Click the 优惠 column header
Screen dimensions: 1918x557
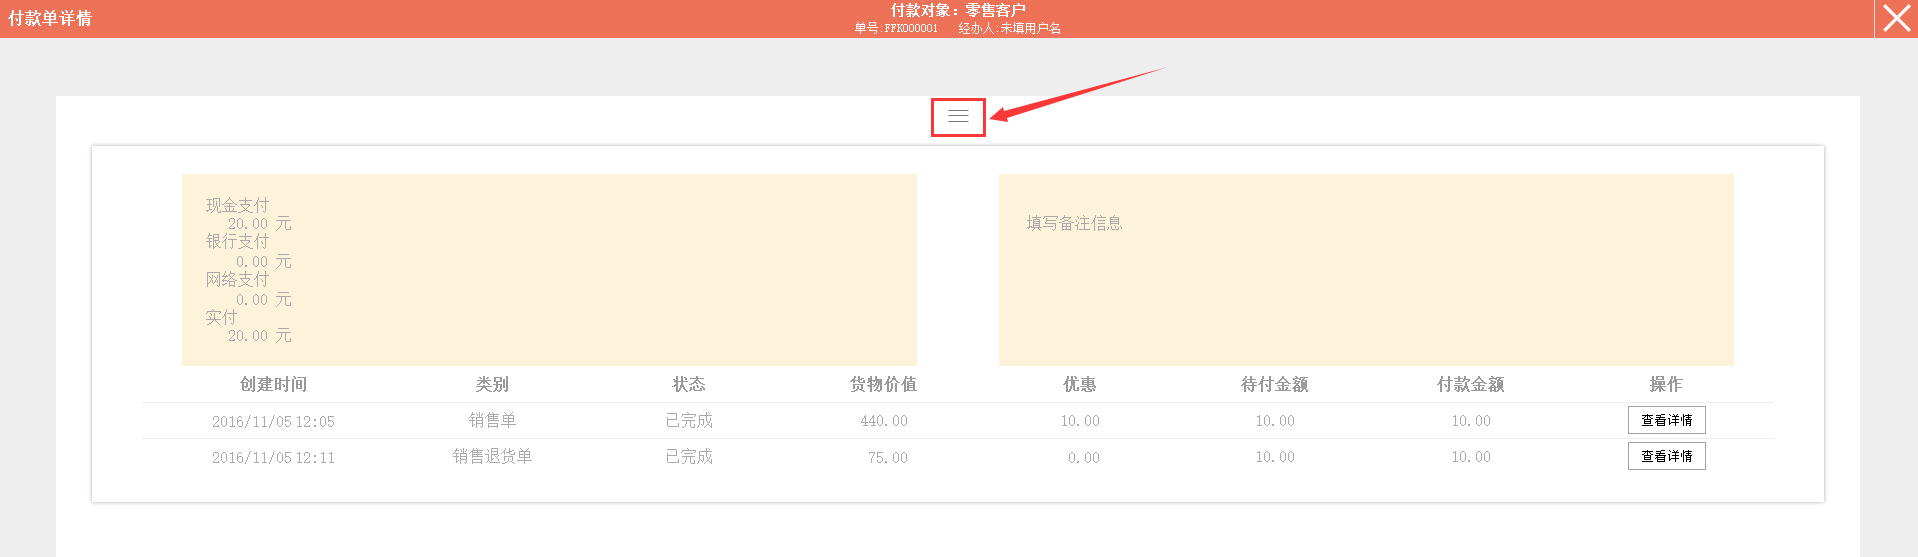(1079, 384)
